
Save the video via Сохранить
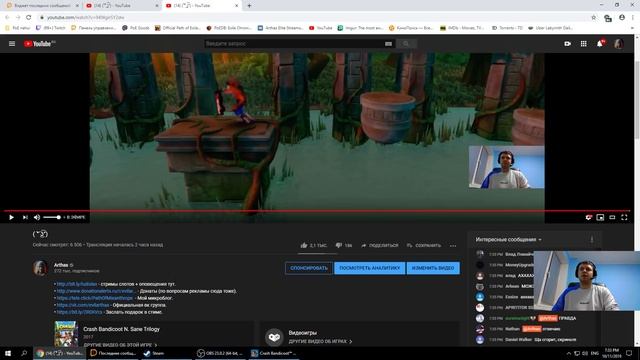424,245
